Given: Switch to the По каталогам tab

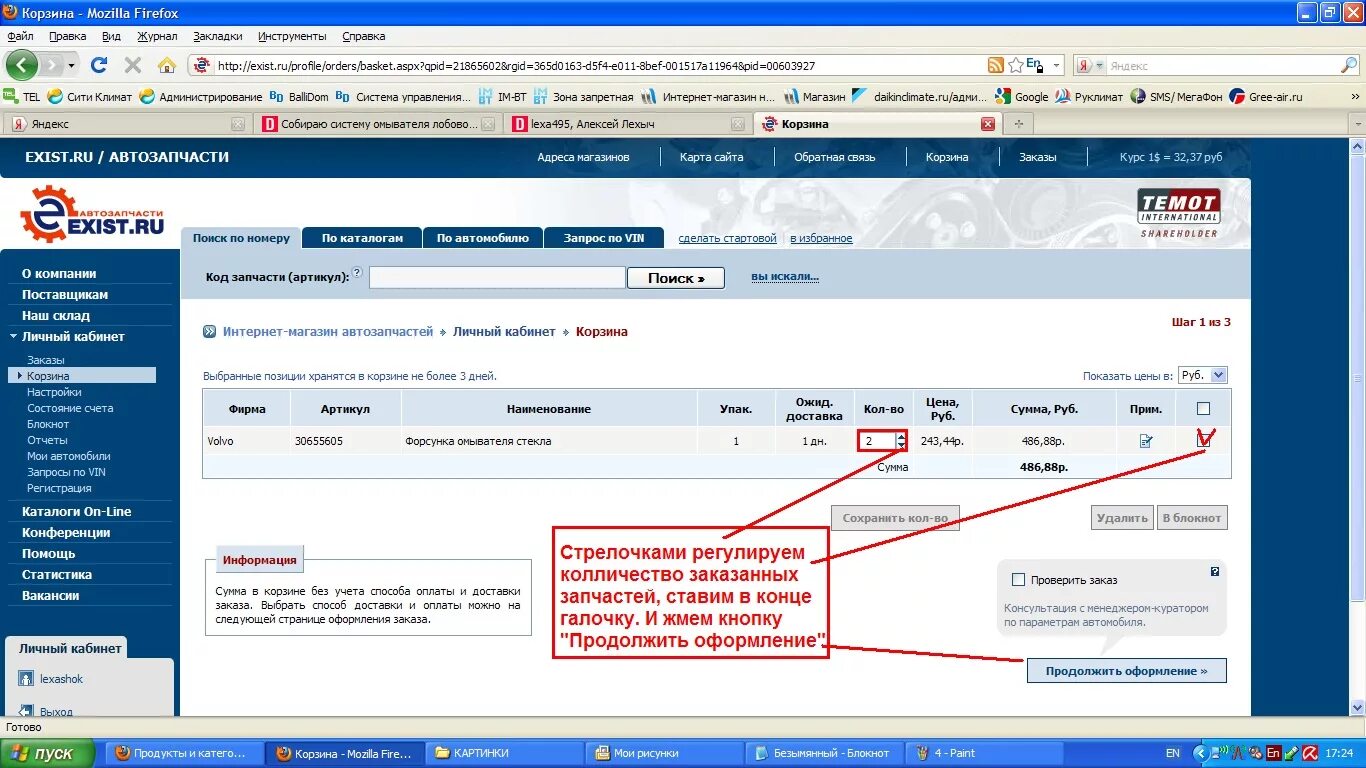Looking at the screenshot, I should click(362, 238).
